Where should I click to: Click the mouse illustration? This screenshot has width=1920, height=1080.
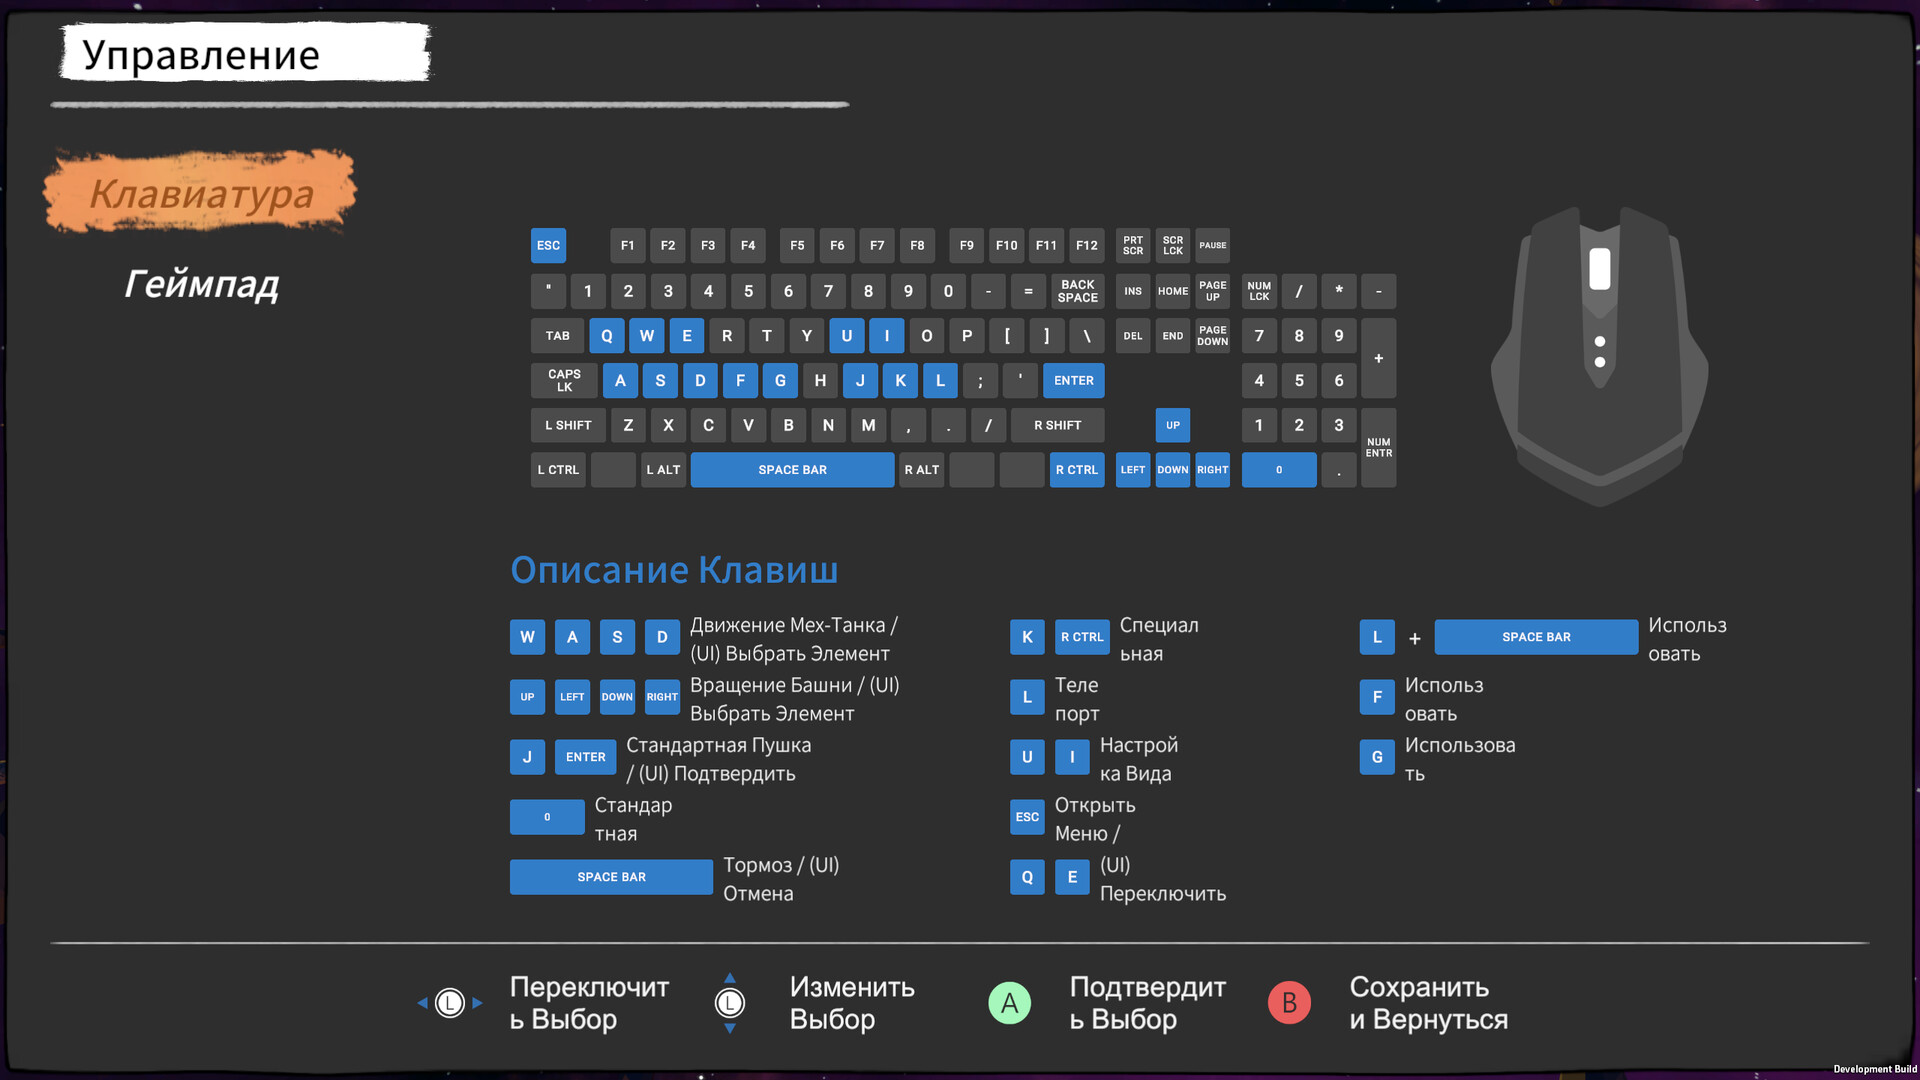pos(1599,355)
